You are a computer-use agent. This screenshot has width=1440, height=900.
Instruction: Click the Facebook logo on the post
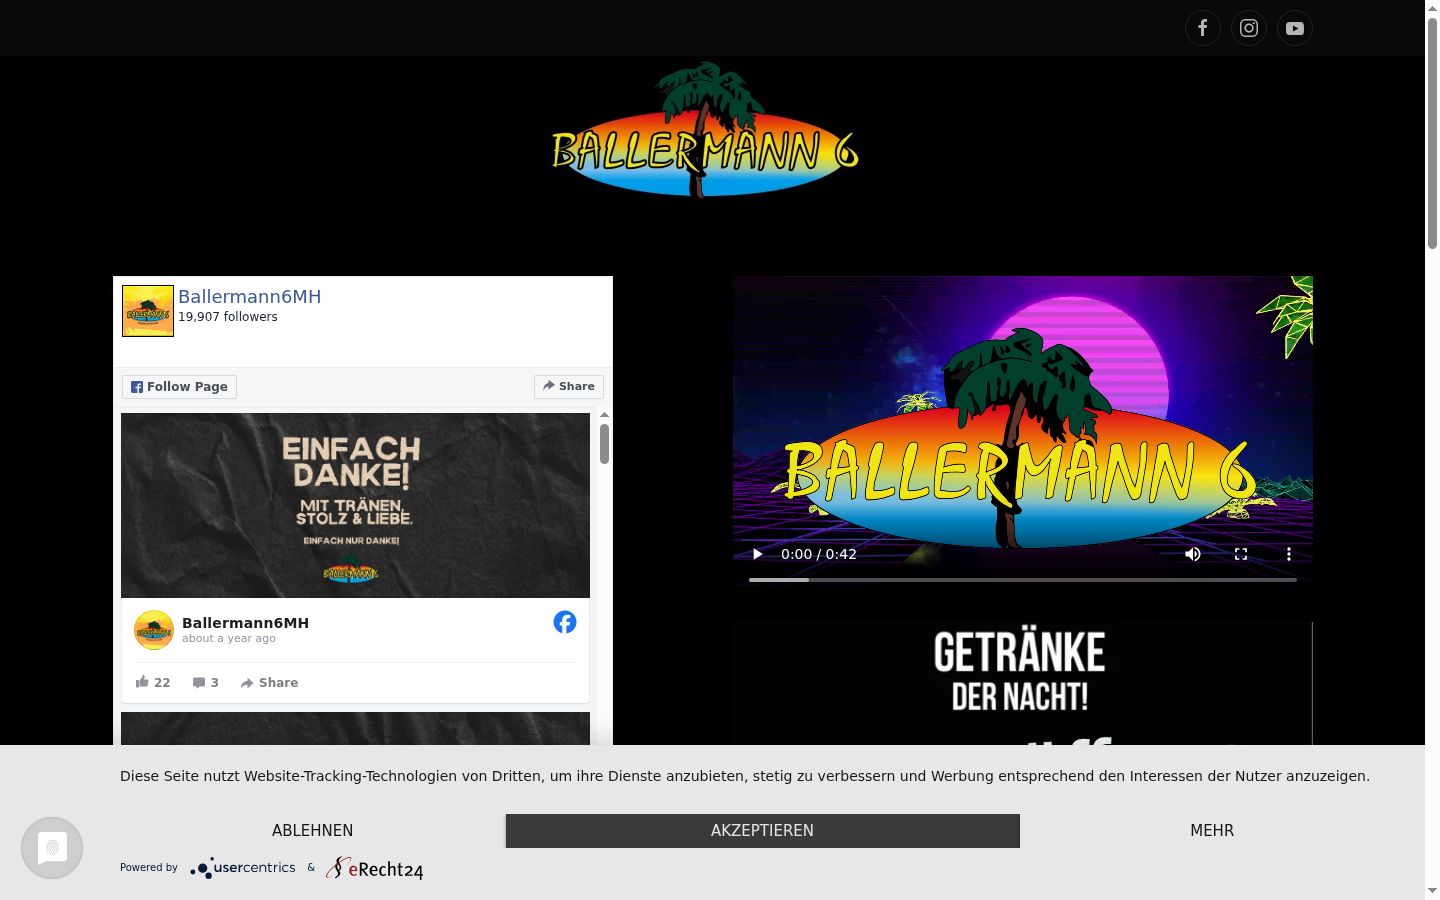tap(565, 622)
